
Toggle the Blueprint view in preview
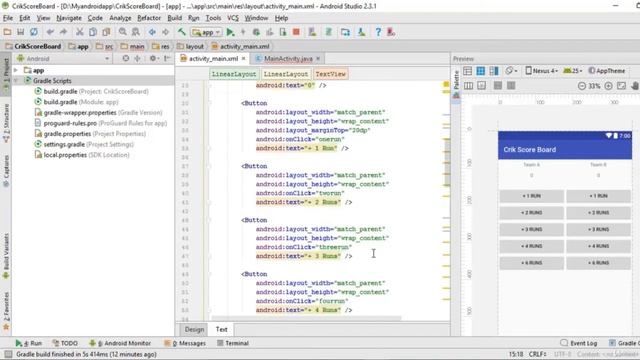480,71
